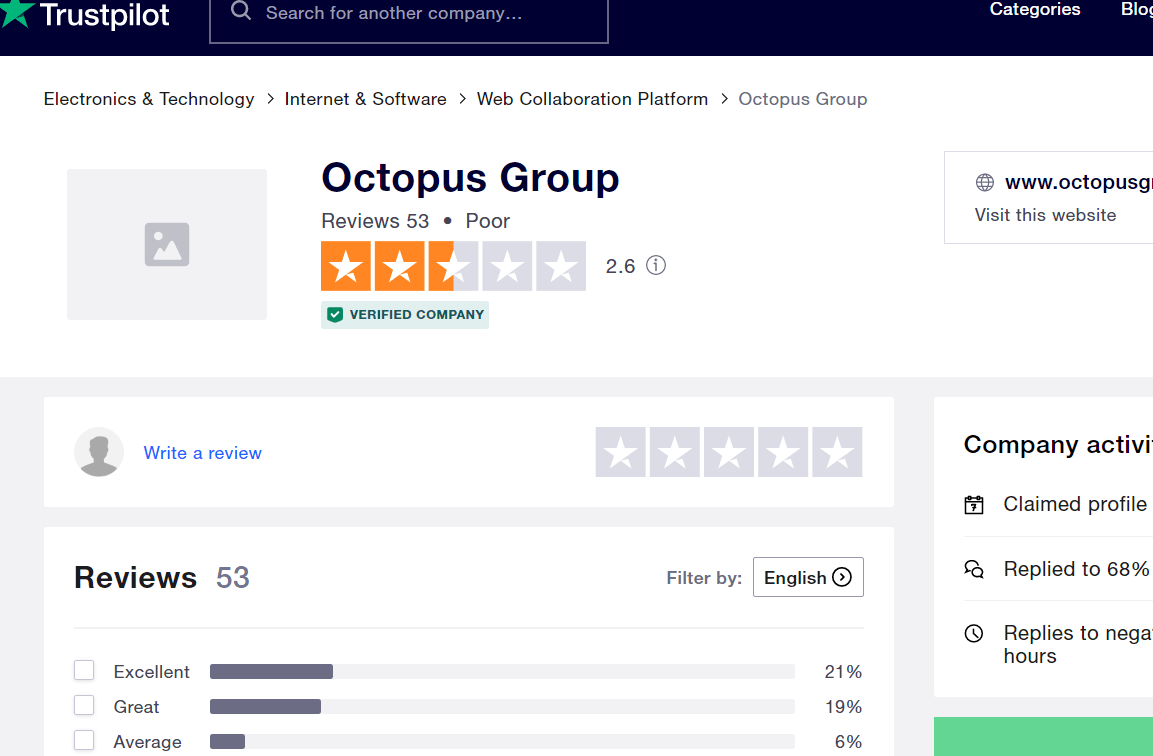Click the Write a review link
This screenshot has height=756, width=1153.
tap(202, 453)
